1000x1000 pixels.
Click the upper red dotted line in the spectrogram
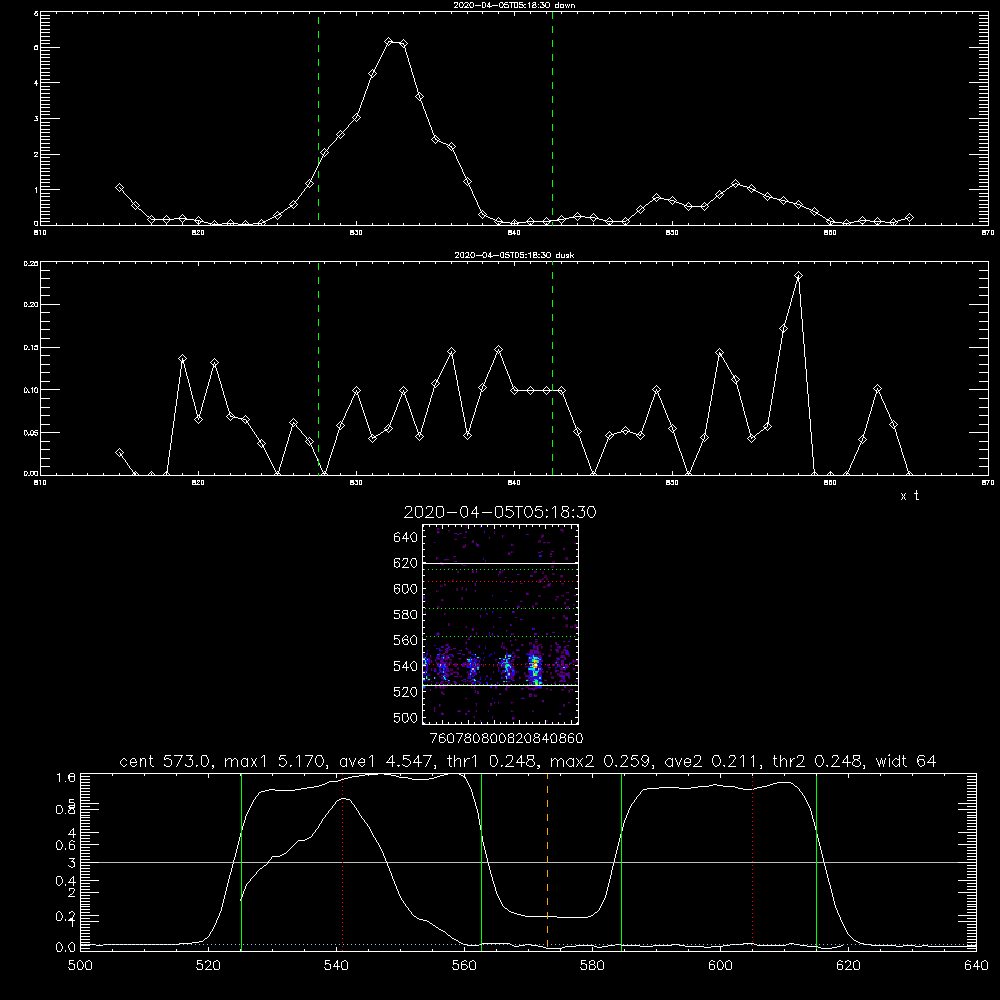coord(500,582)
